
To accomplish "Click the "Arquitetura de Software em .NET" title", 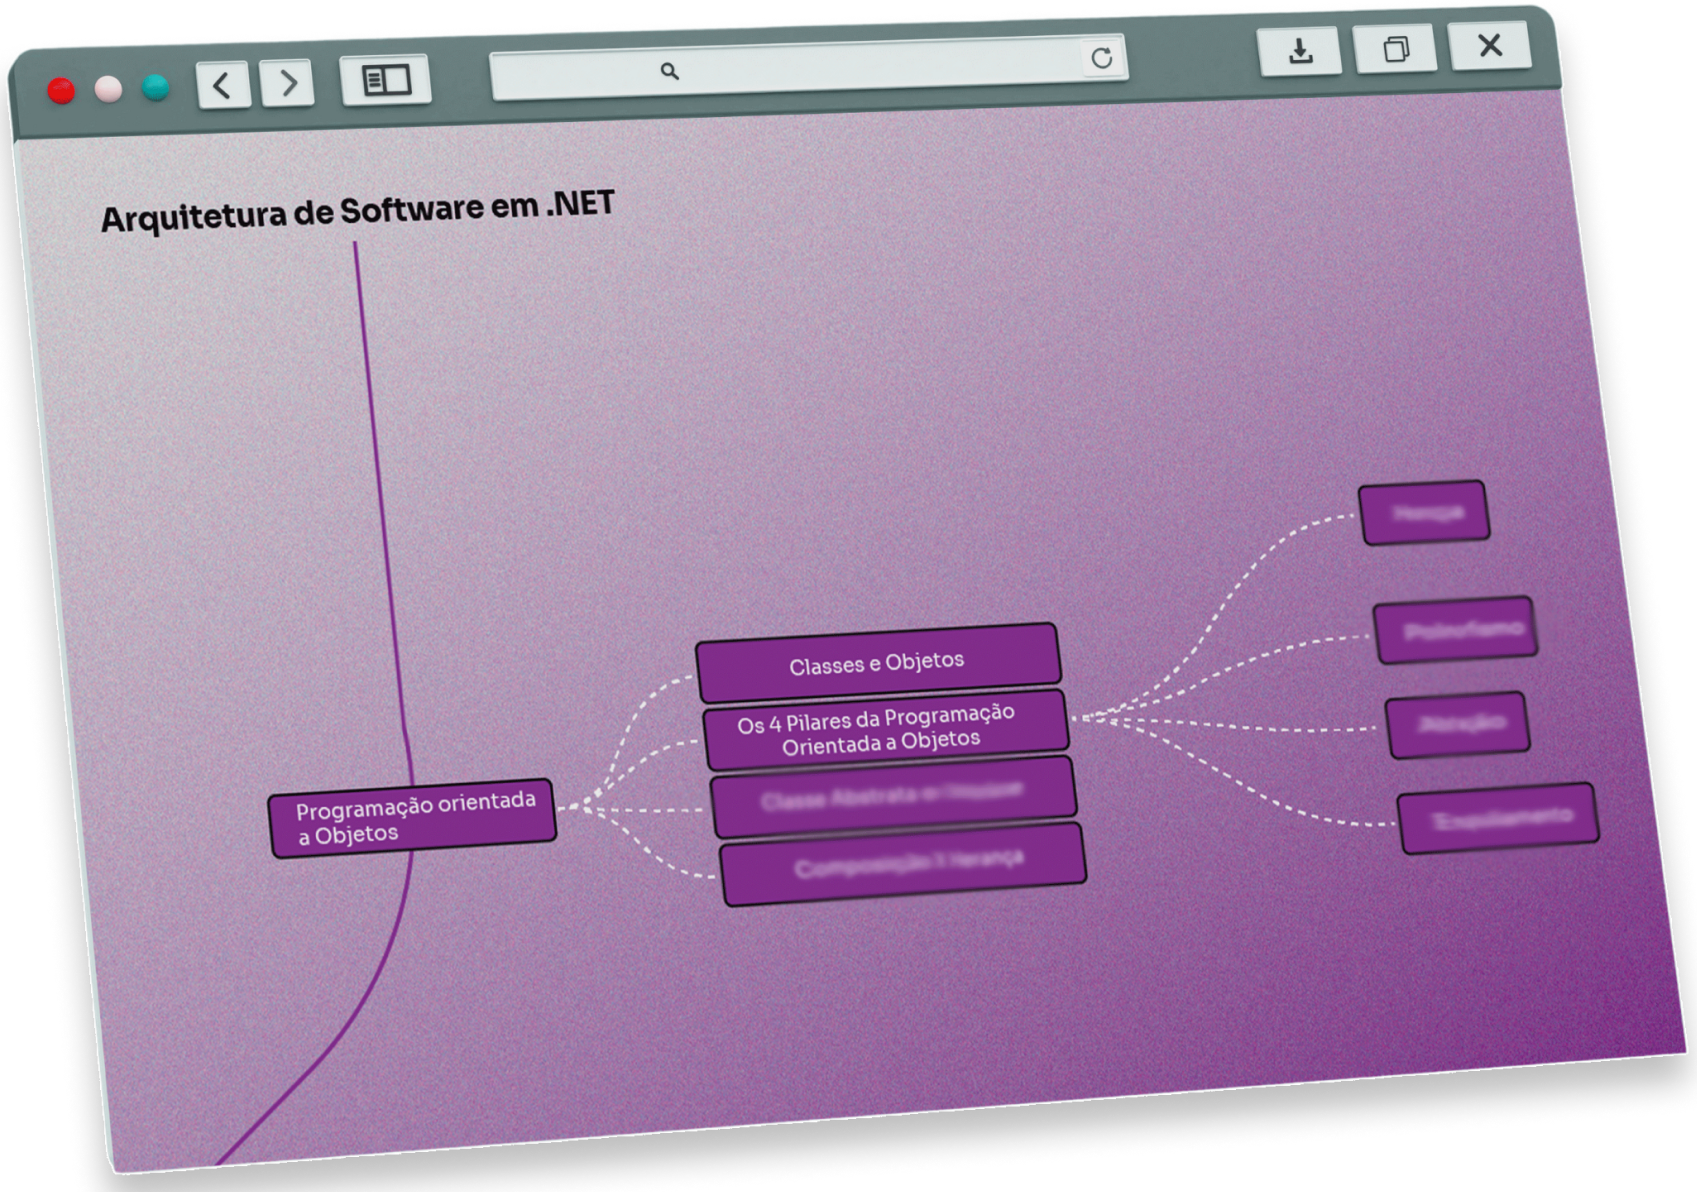I will click(358, 212).
